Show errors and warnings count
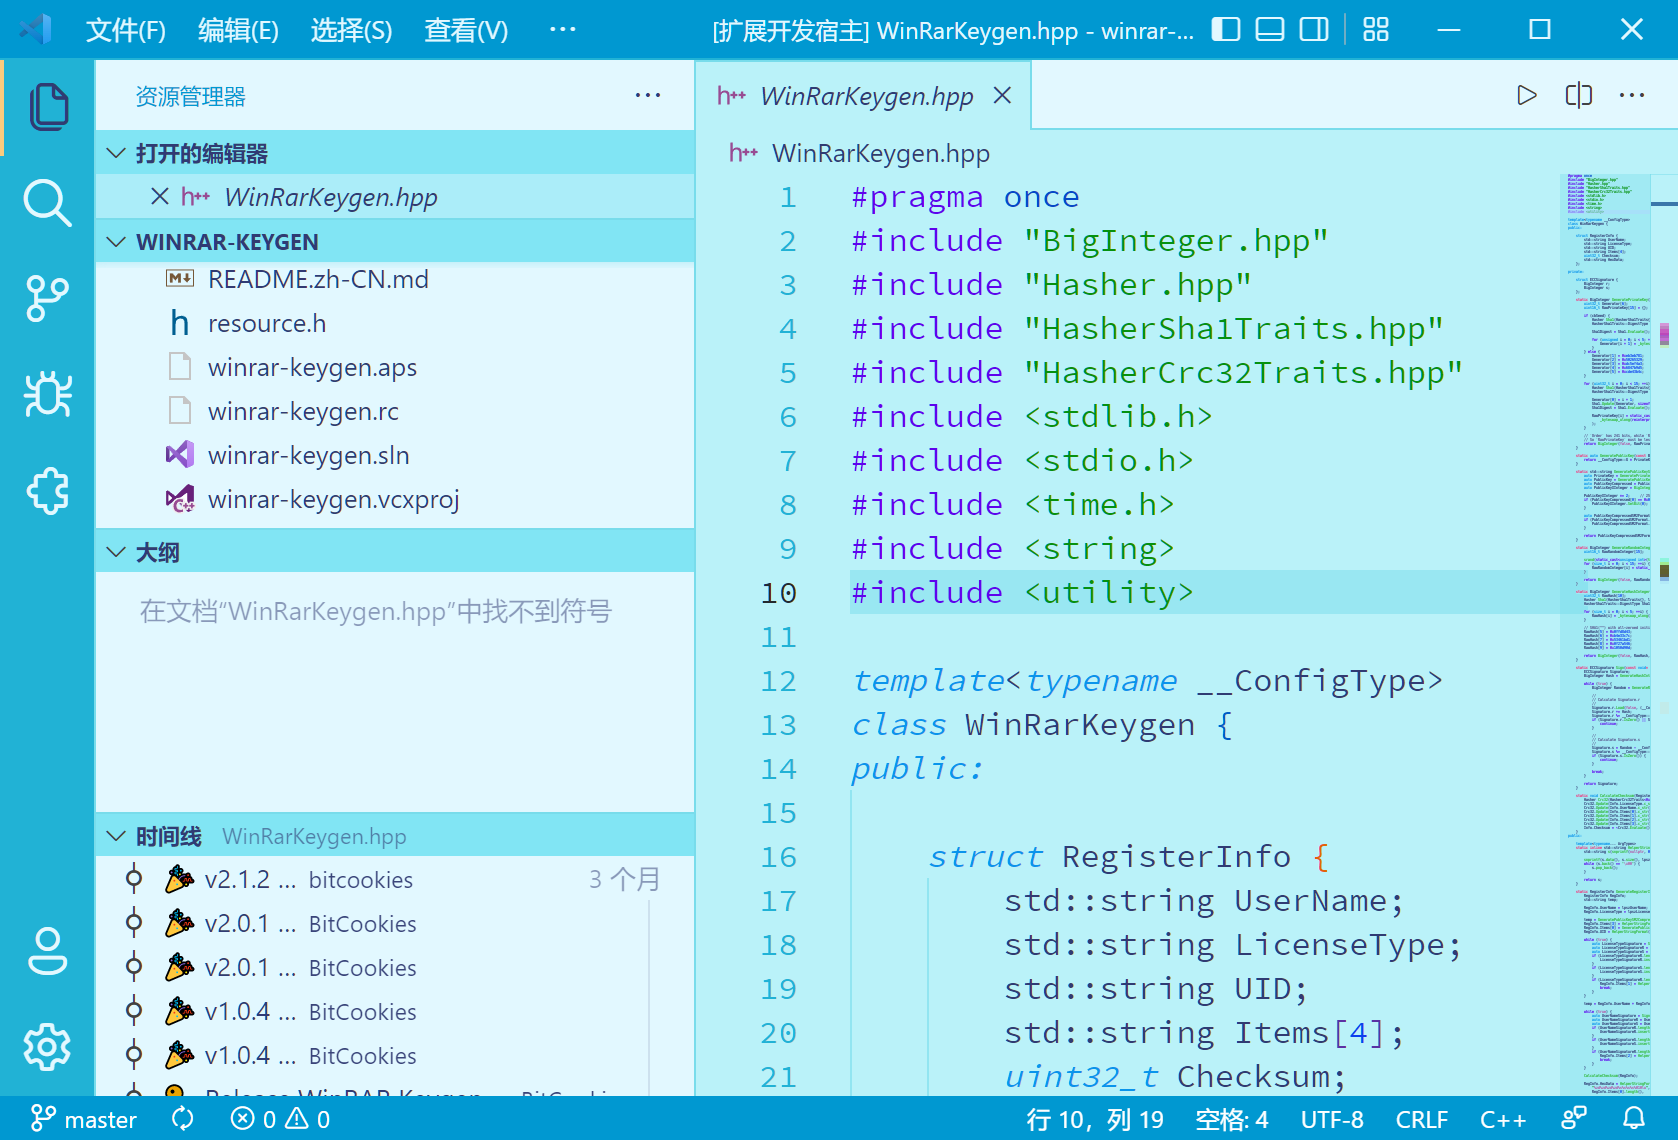 coord(280,1119)
